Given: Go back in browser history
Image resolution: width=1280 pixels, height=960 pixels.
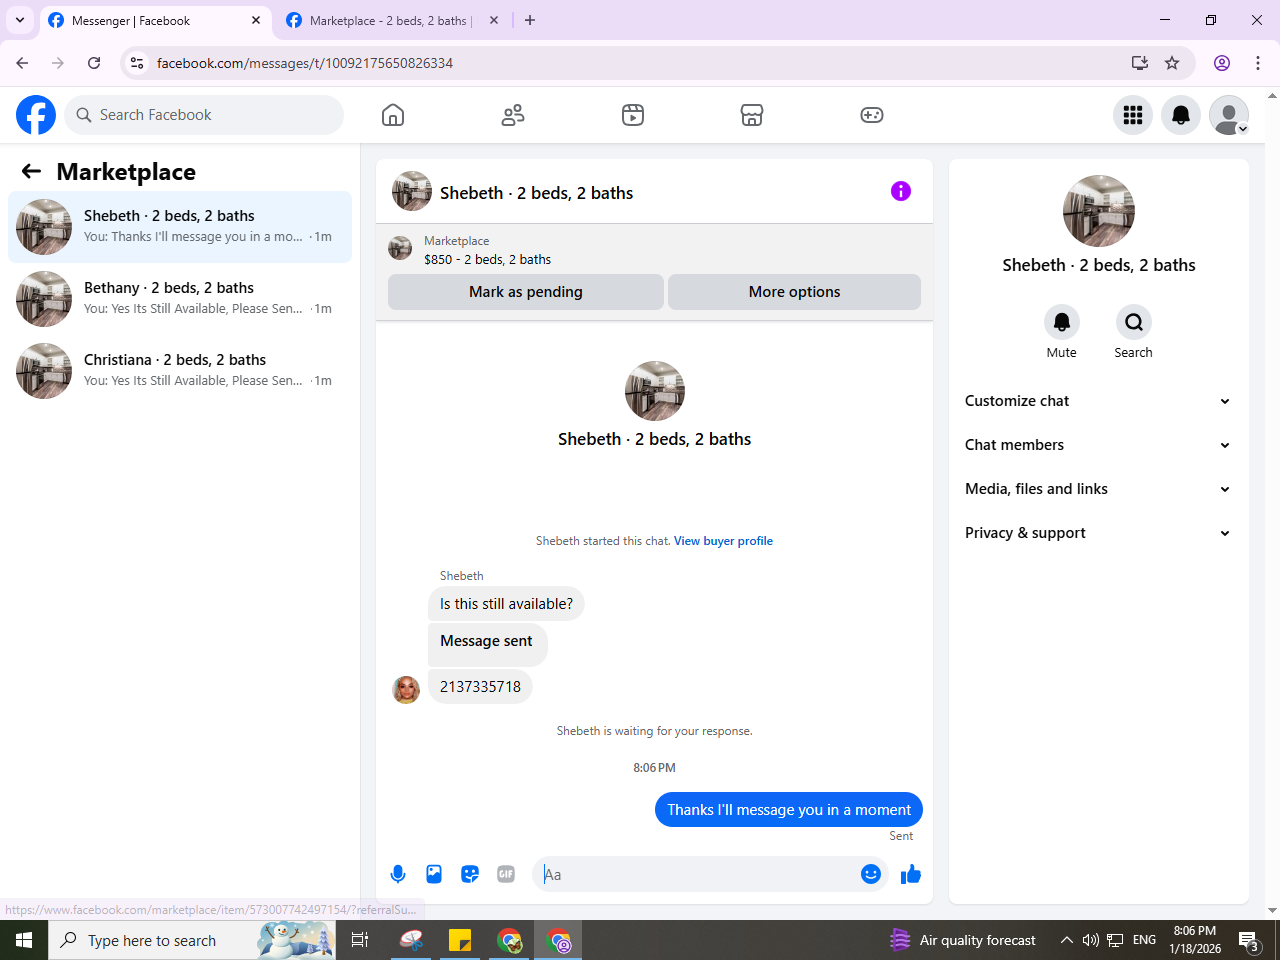Looking at the screenshot, I should [22, 63].
